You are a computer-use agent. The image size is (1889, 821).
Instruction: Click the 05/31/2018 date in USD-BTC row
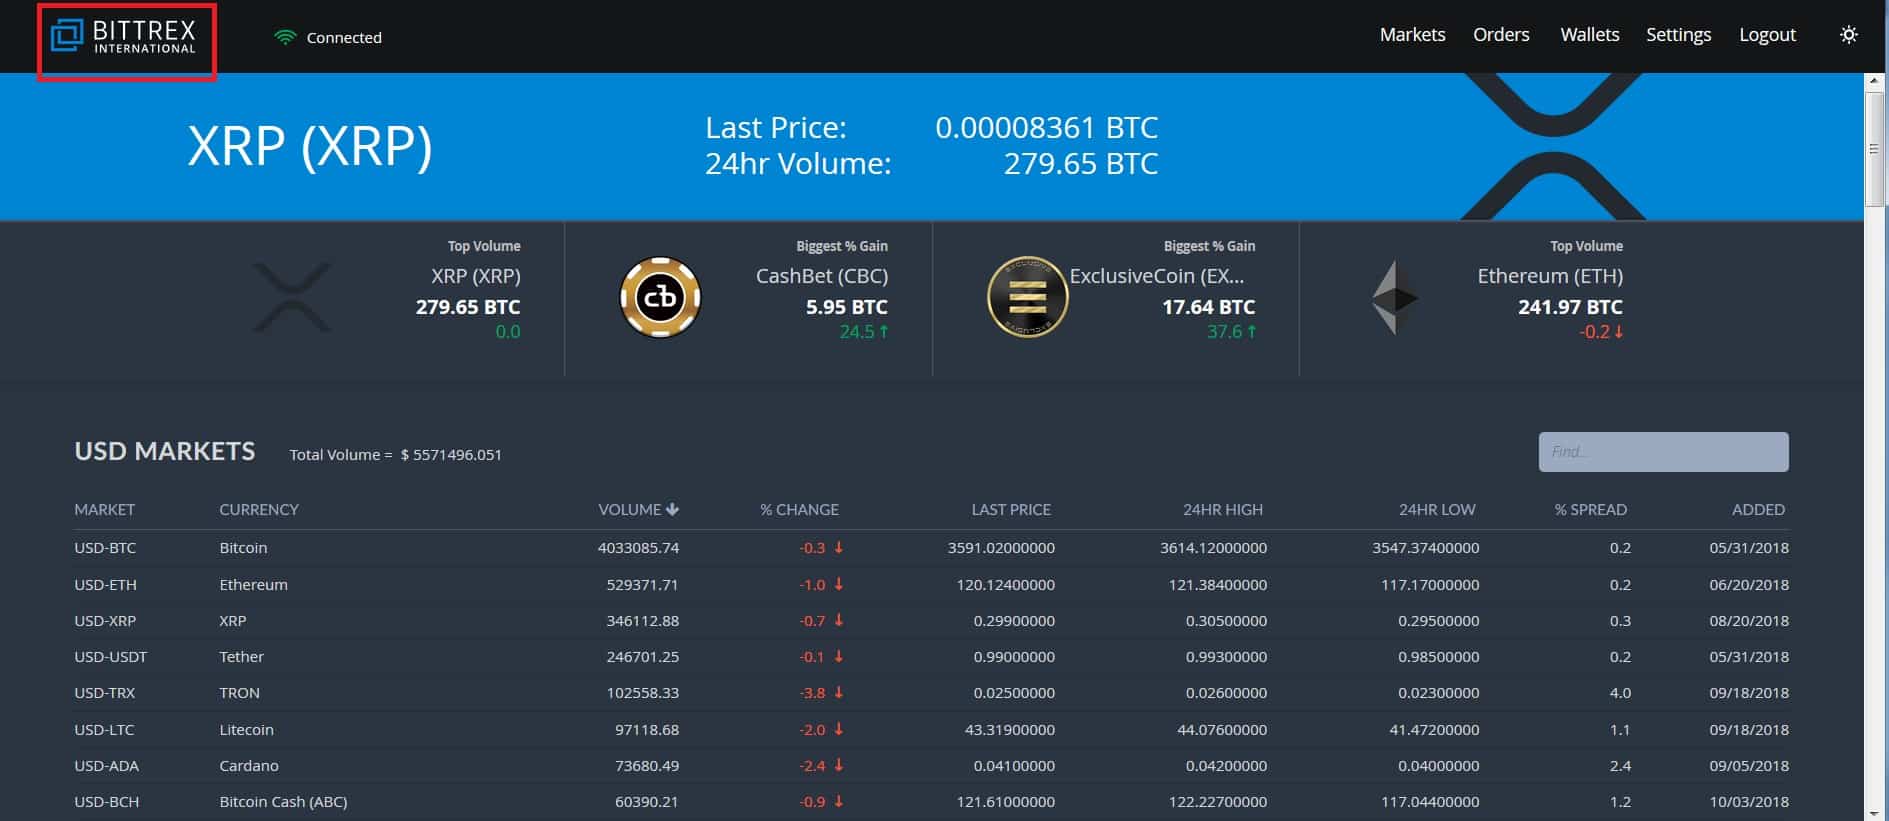[x=1749, y=548]
